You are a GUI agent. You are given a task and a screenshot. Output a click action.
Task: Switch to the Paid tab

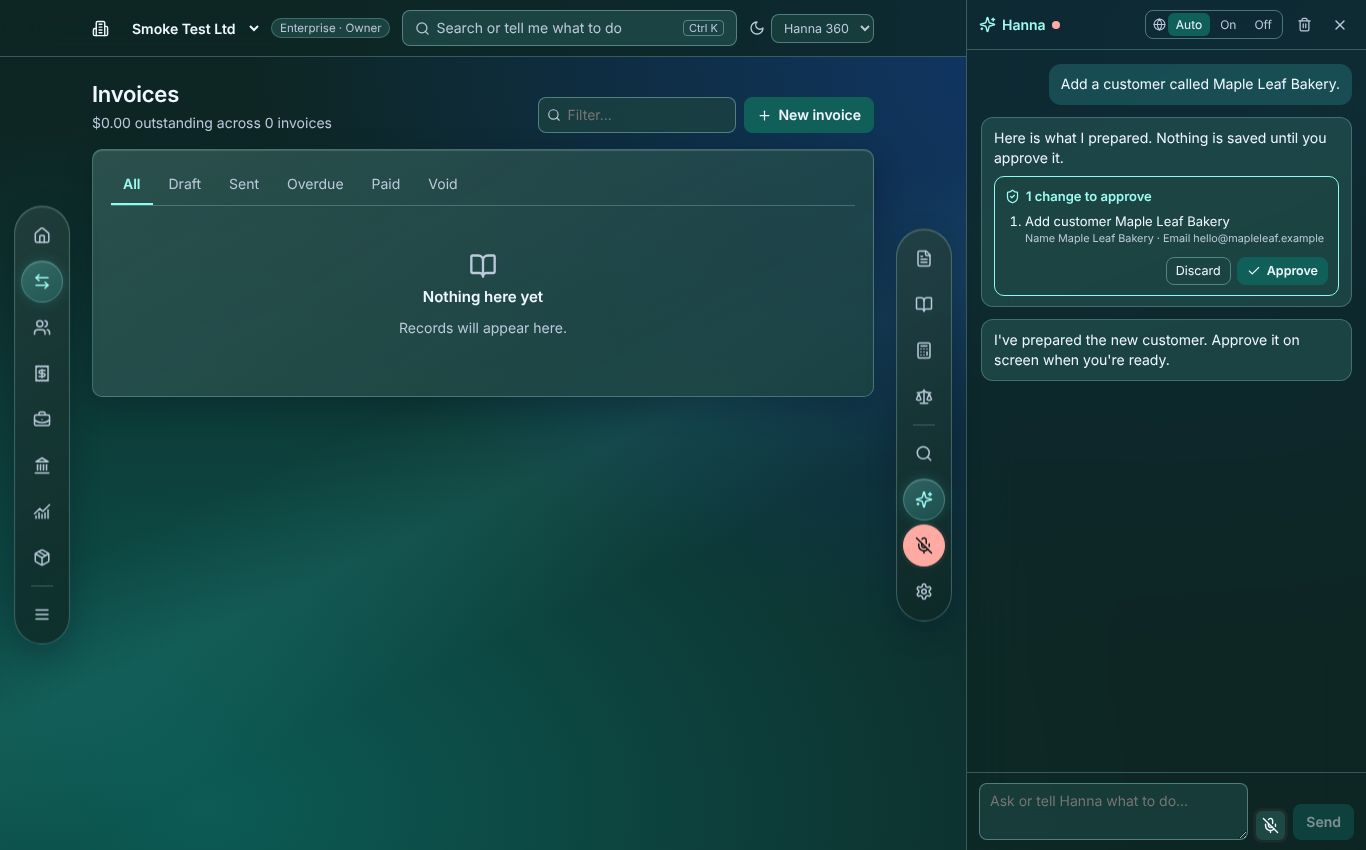coord(386,185)
